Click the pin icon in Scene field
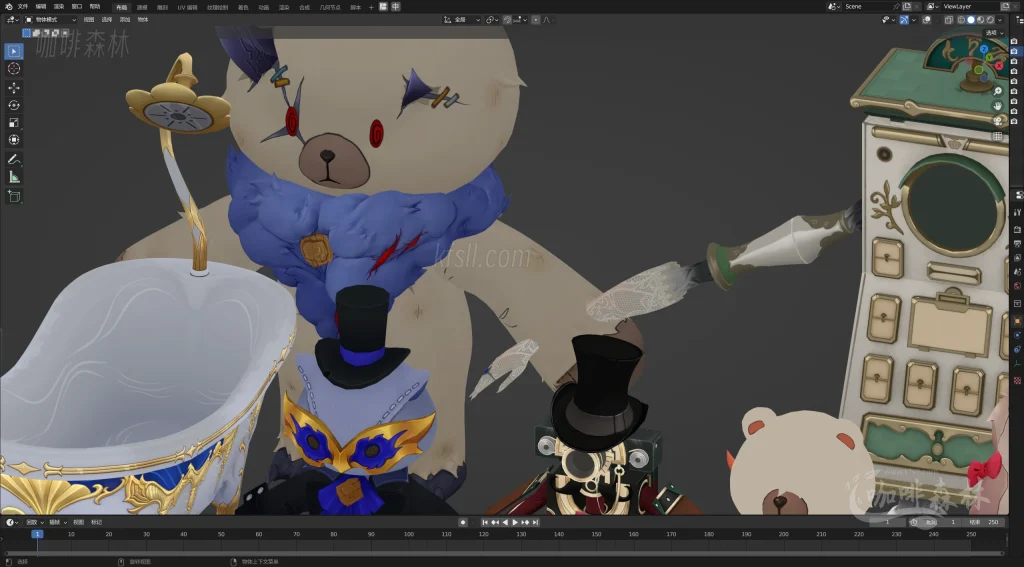Viewport: 1024px width, 567px height. coord(896,7)
